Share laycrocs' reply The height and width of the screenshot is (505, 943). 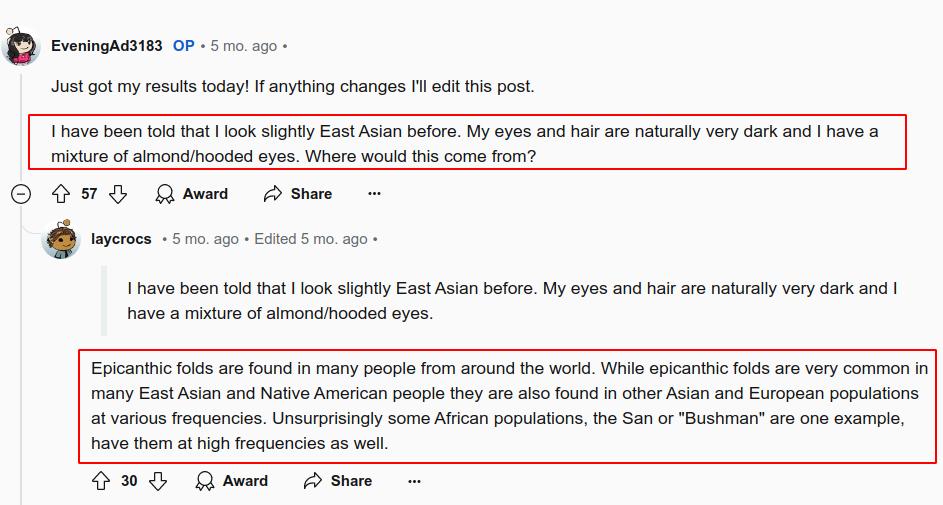click(338, 481)
